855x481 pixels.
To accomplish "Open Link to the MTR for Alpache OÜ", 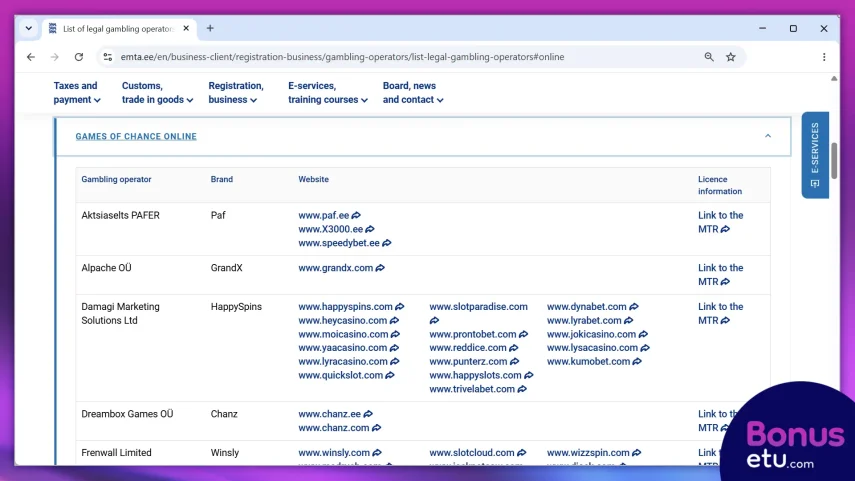I will (x=720, y=275).
